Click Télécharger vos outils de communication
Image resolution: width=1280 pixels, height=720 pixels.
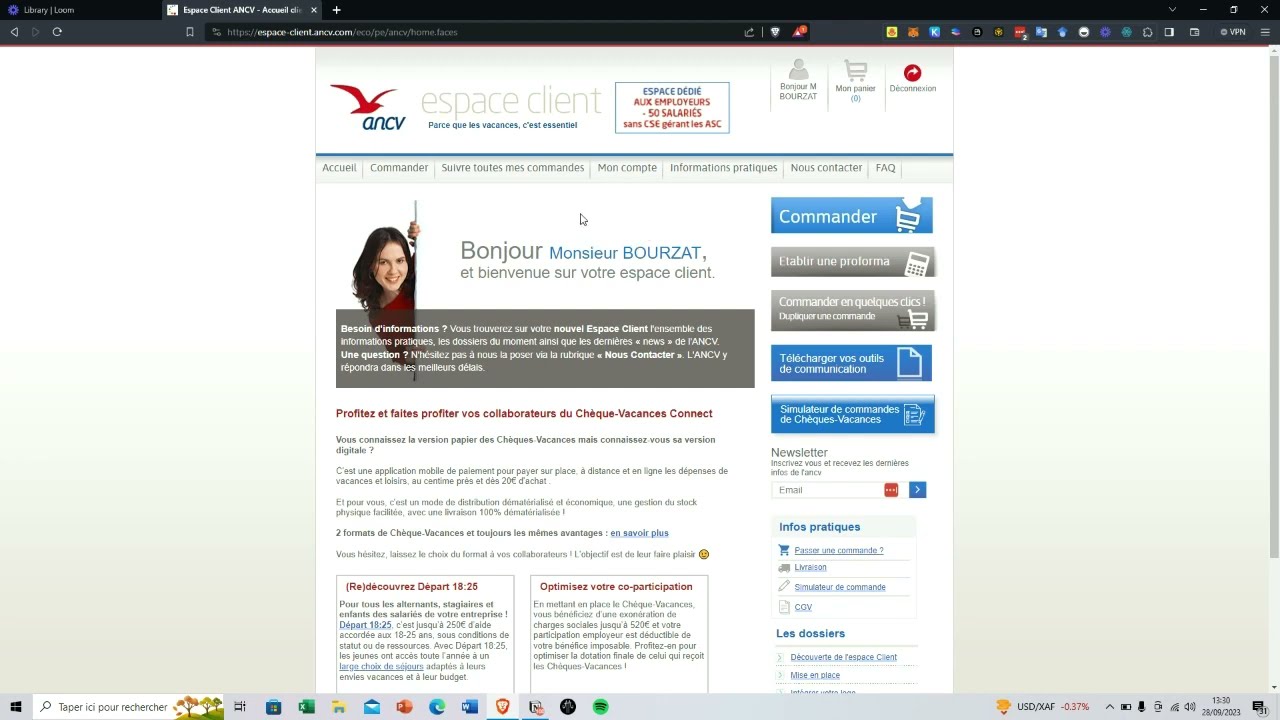[851, 363]
